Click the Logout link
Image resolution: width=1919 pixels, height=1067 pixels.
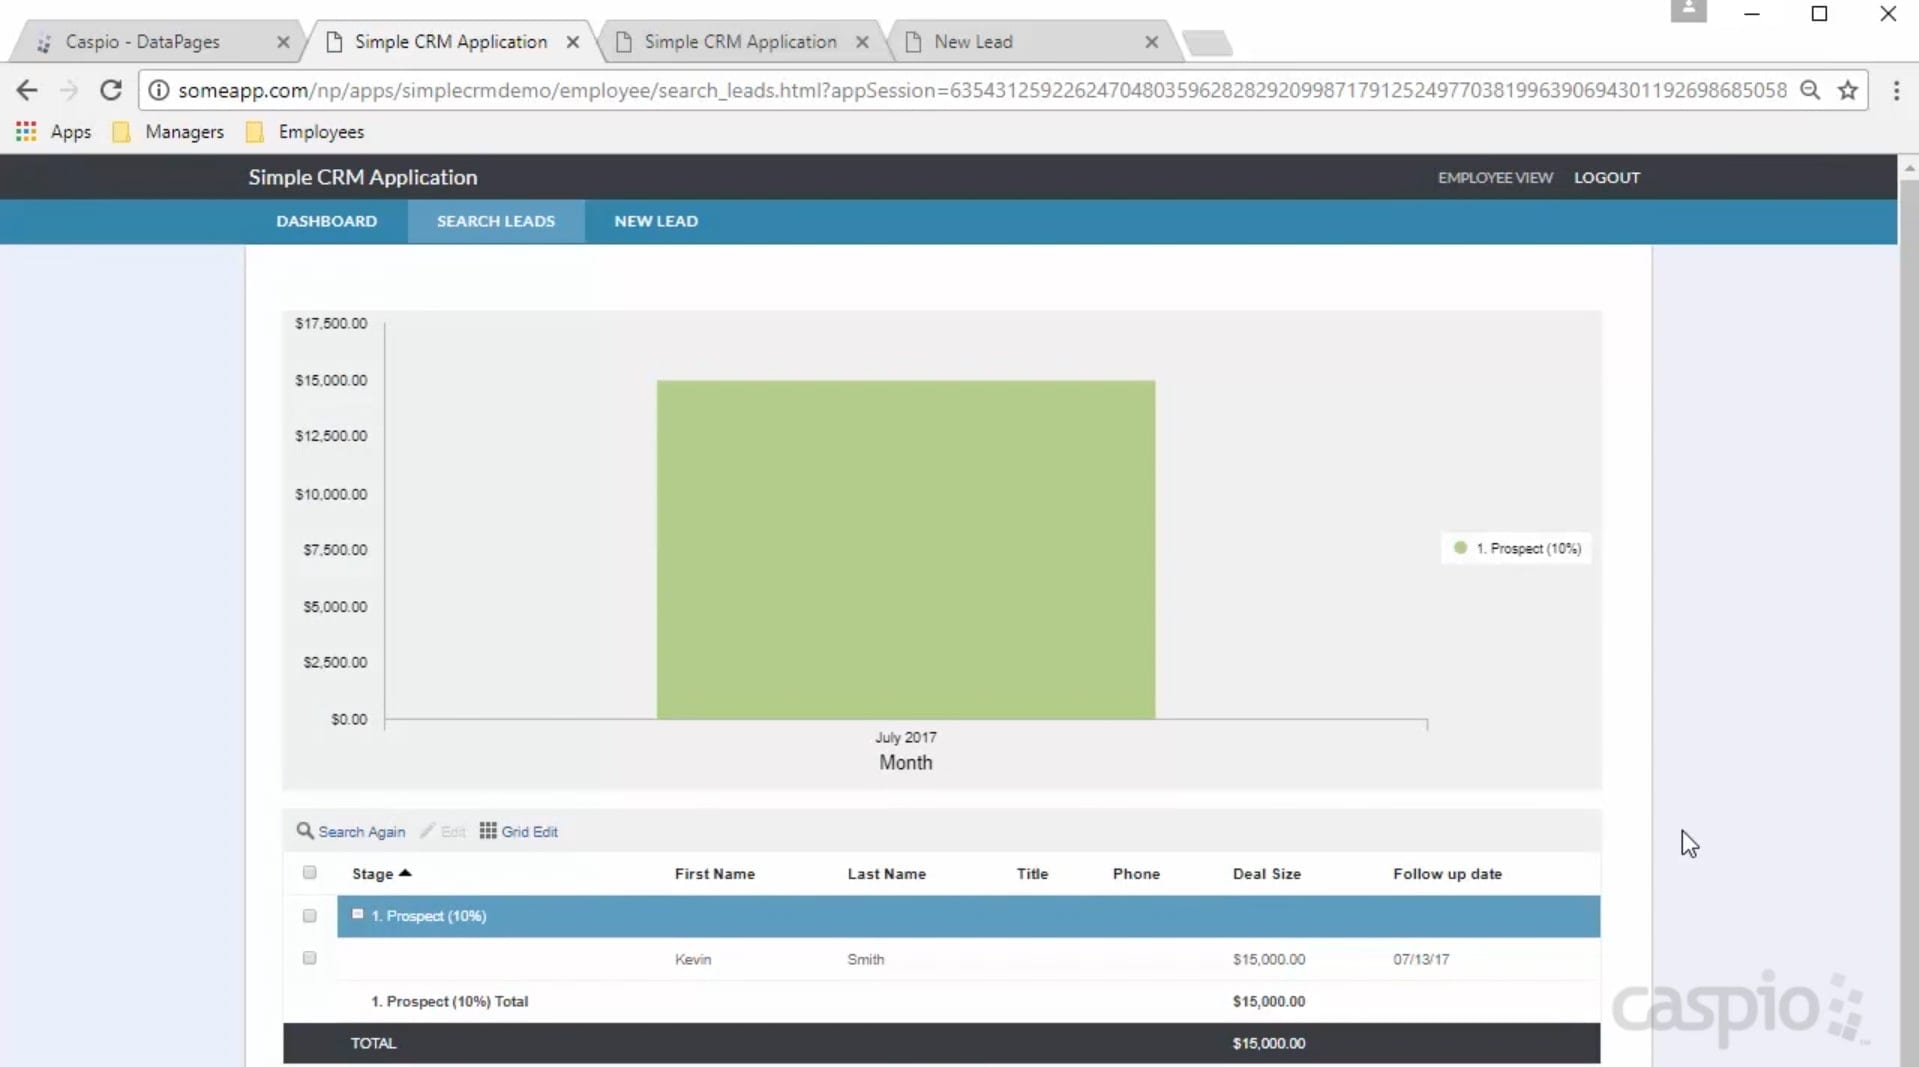[x=1606, y=177]
